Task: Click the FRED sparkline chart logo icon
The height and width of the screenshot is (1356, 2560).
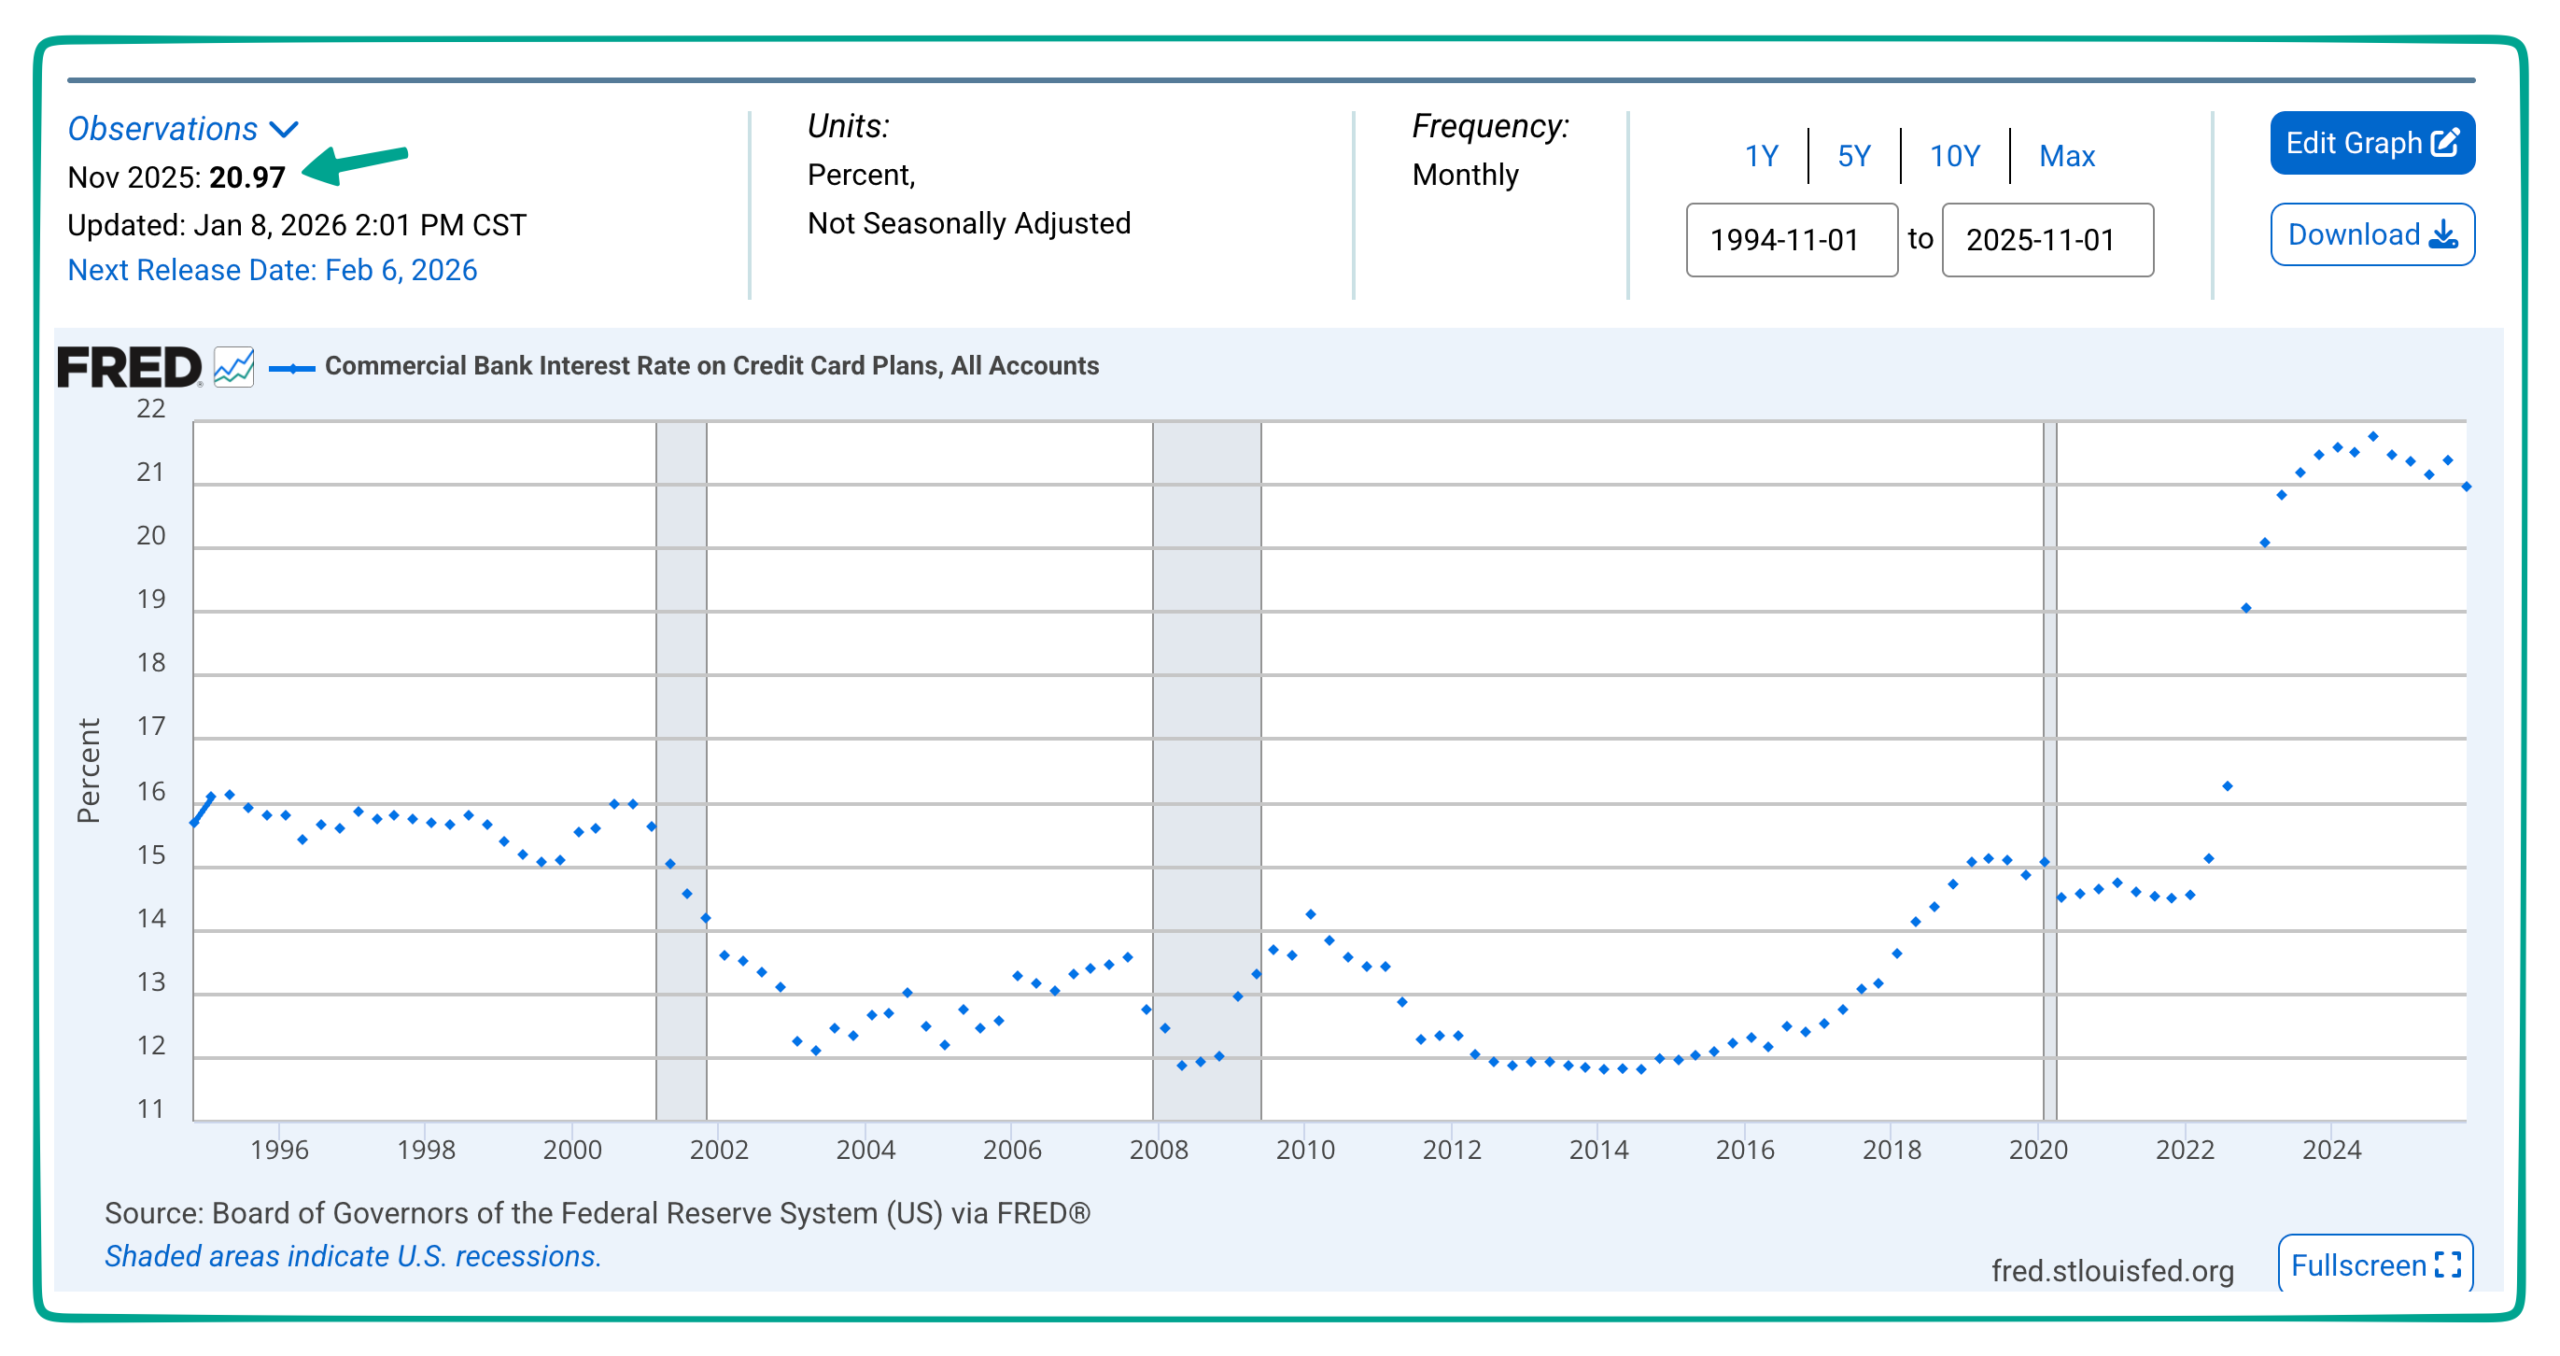Action: pyautogui.click(x=233, y=366)
